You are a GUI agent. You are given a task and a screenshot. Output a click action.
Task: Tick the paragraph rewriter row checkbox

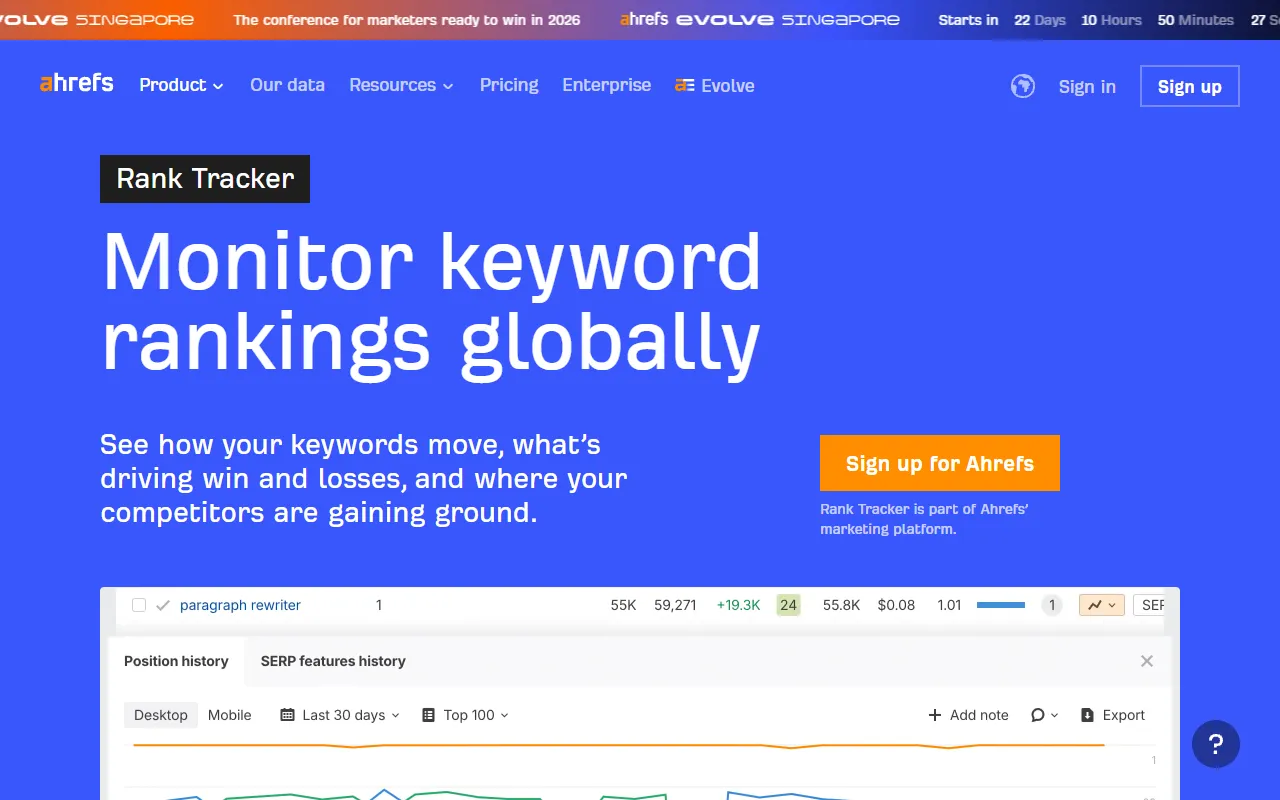point(139,605)
